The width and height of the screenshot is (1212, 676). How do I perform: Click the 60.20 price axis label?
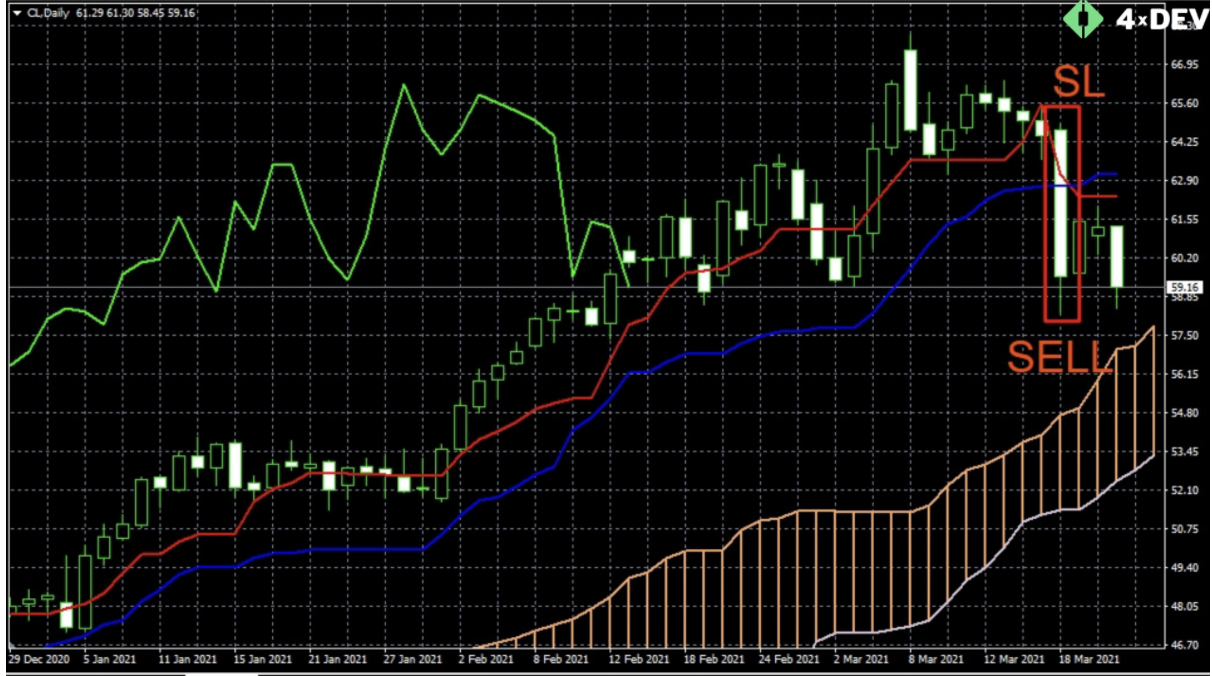click(x=1184, y=258)
